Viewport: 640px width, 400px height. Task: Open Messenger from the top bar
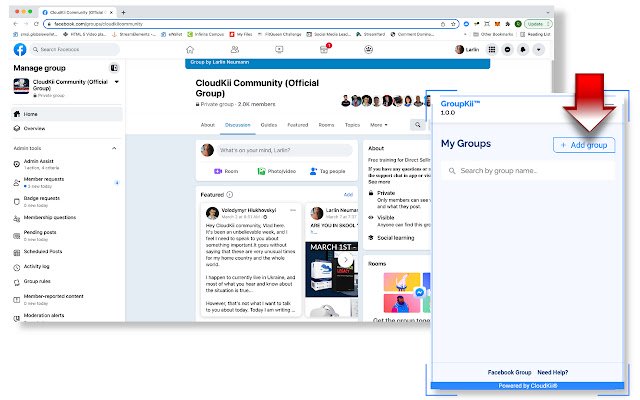pyautogui.click(x=507, y=49)
